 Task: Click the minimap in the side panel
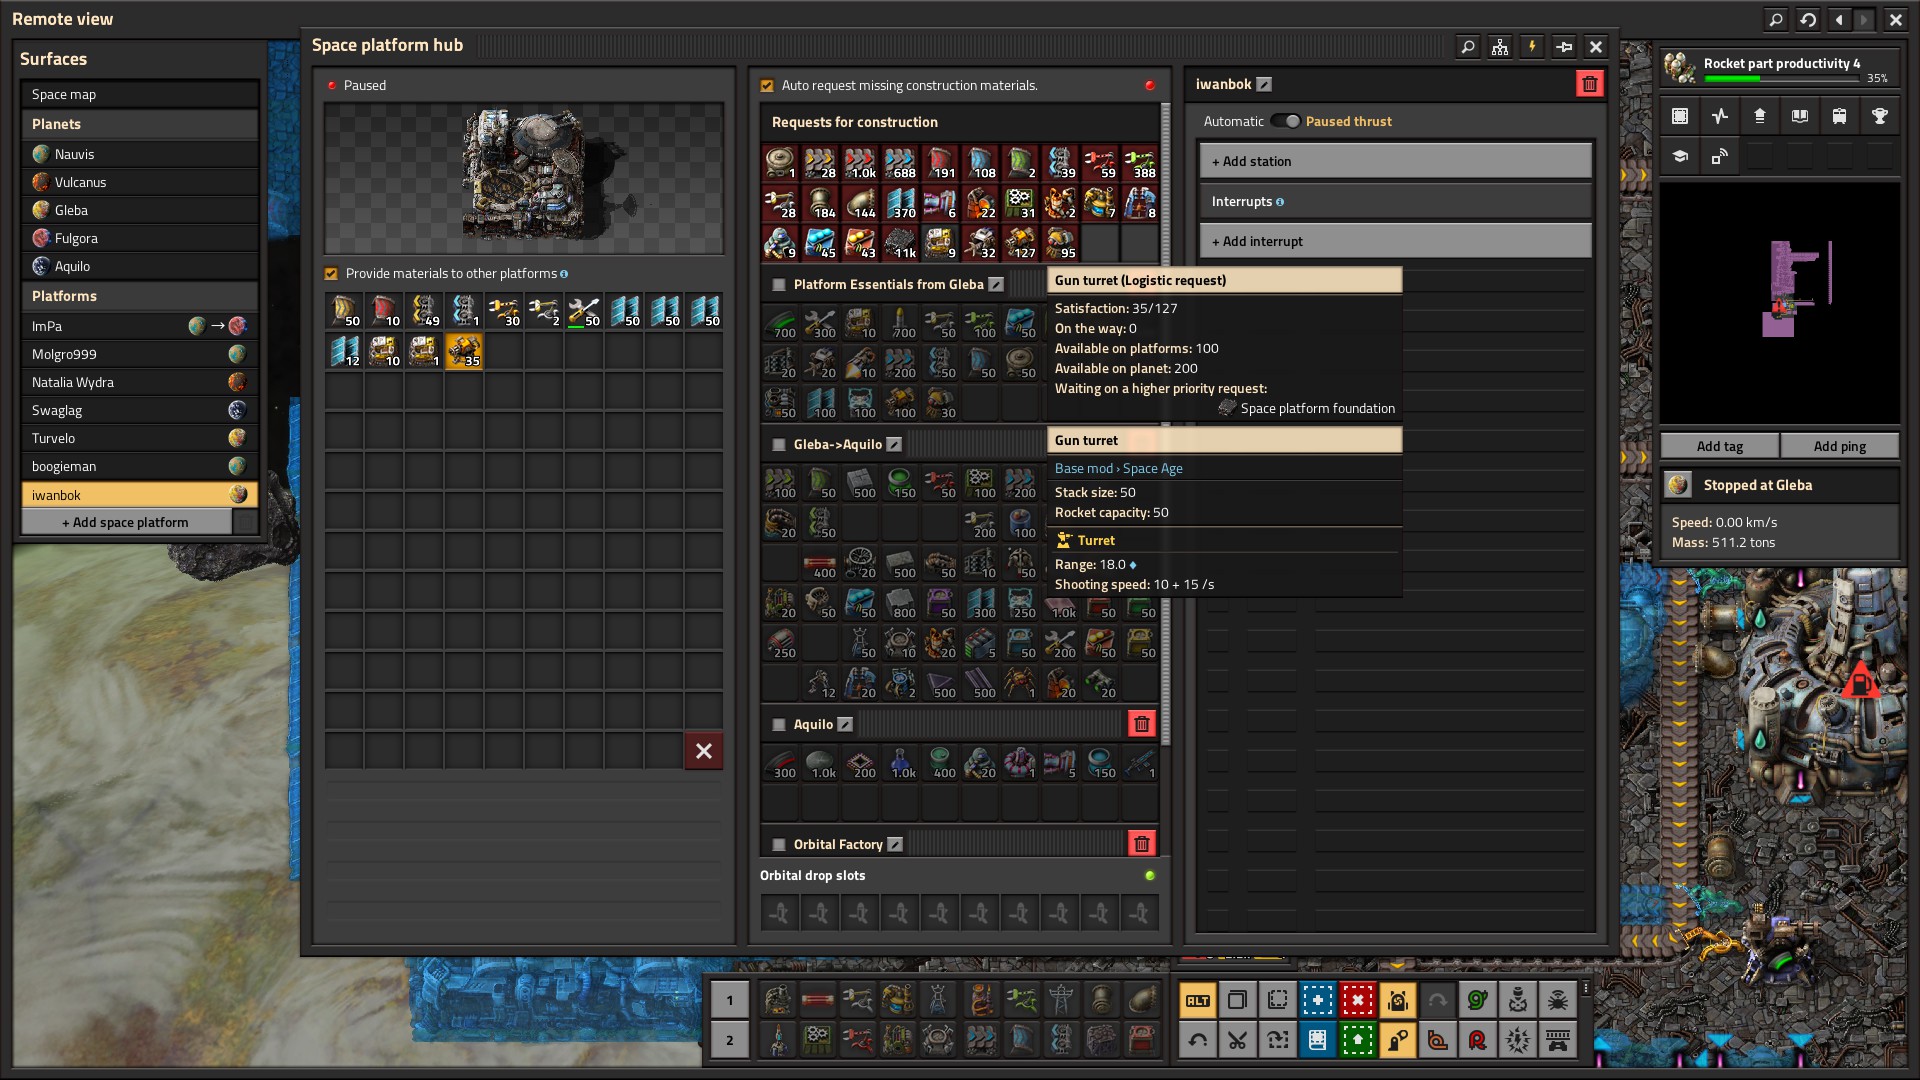click(1780, 303)
